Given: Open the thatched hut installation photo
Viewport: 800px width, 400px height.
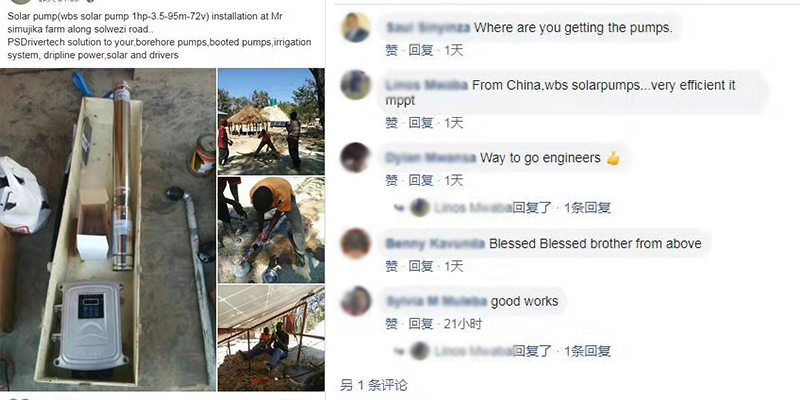Looking at the screenshot, I should [x=271, y=121].
